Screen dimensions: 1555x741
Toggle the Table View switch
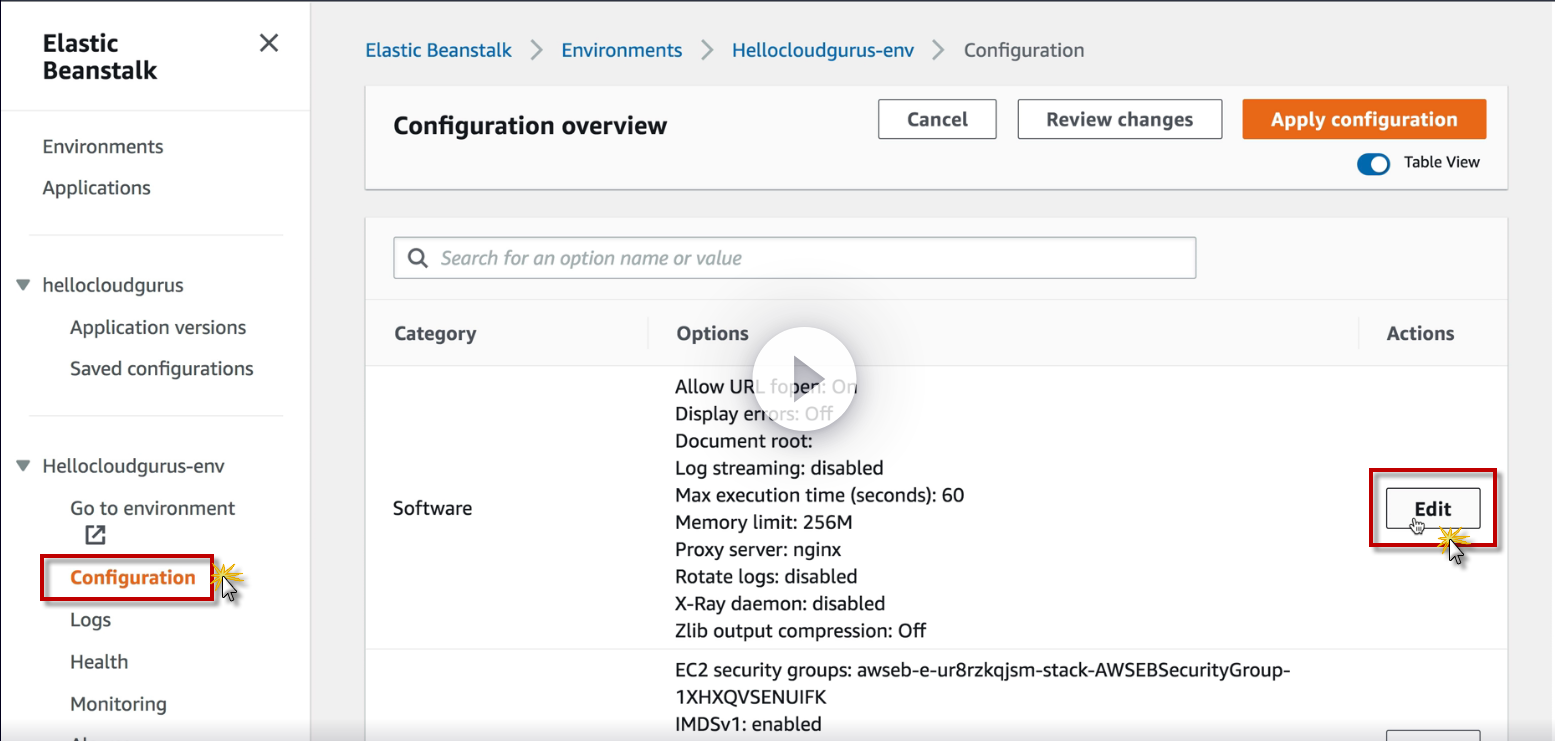coord(1373,164)
